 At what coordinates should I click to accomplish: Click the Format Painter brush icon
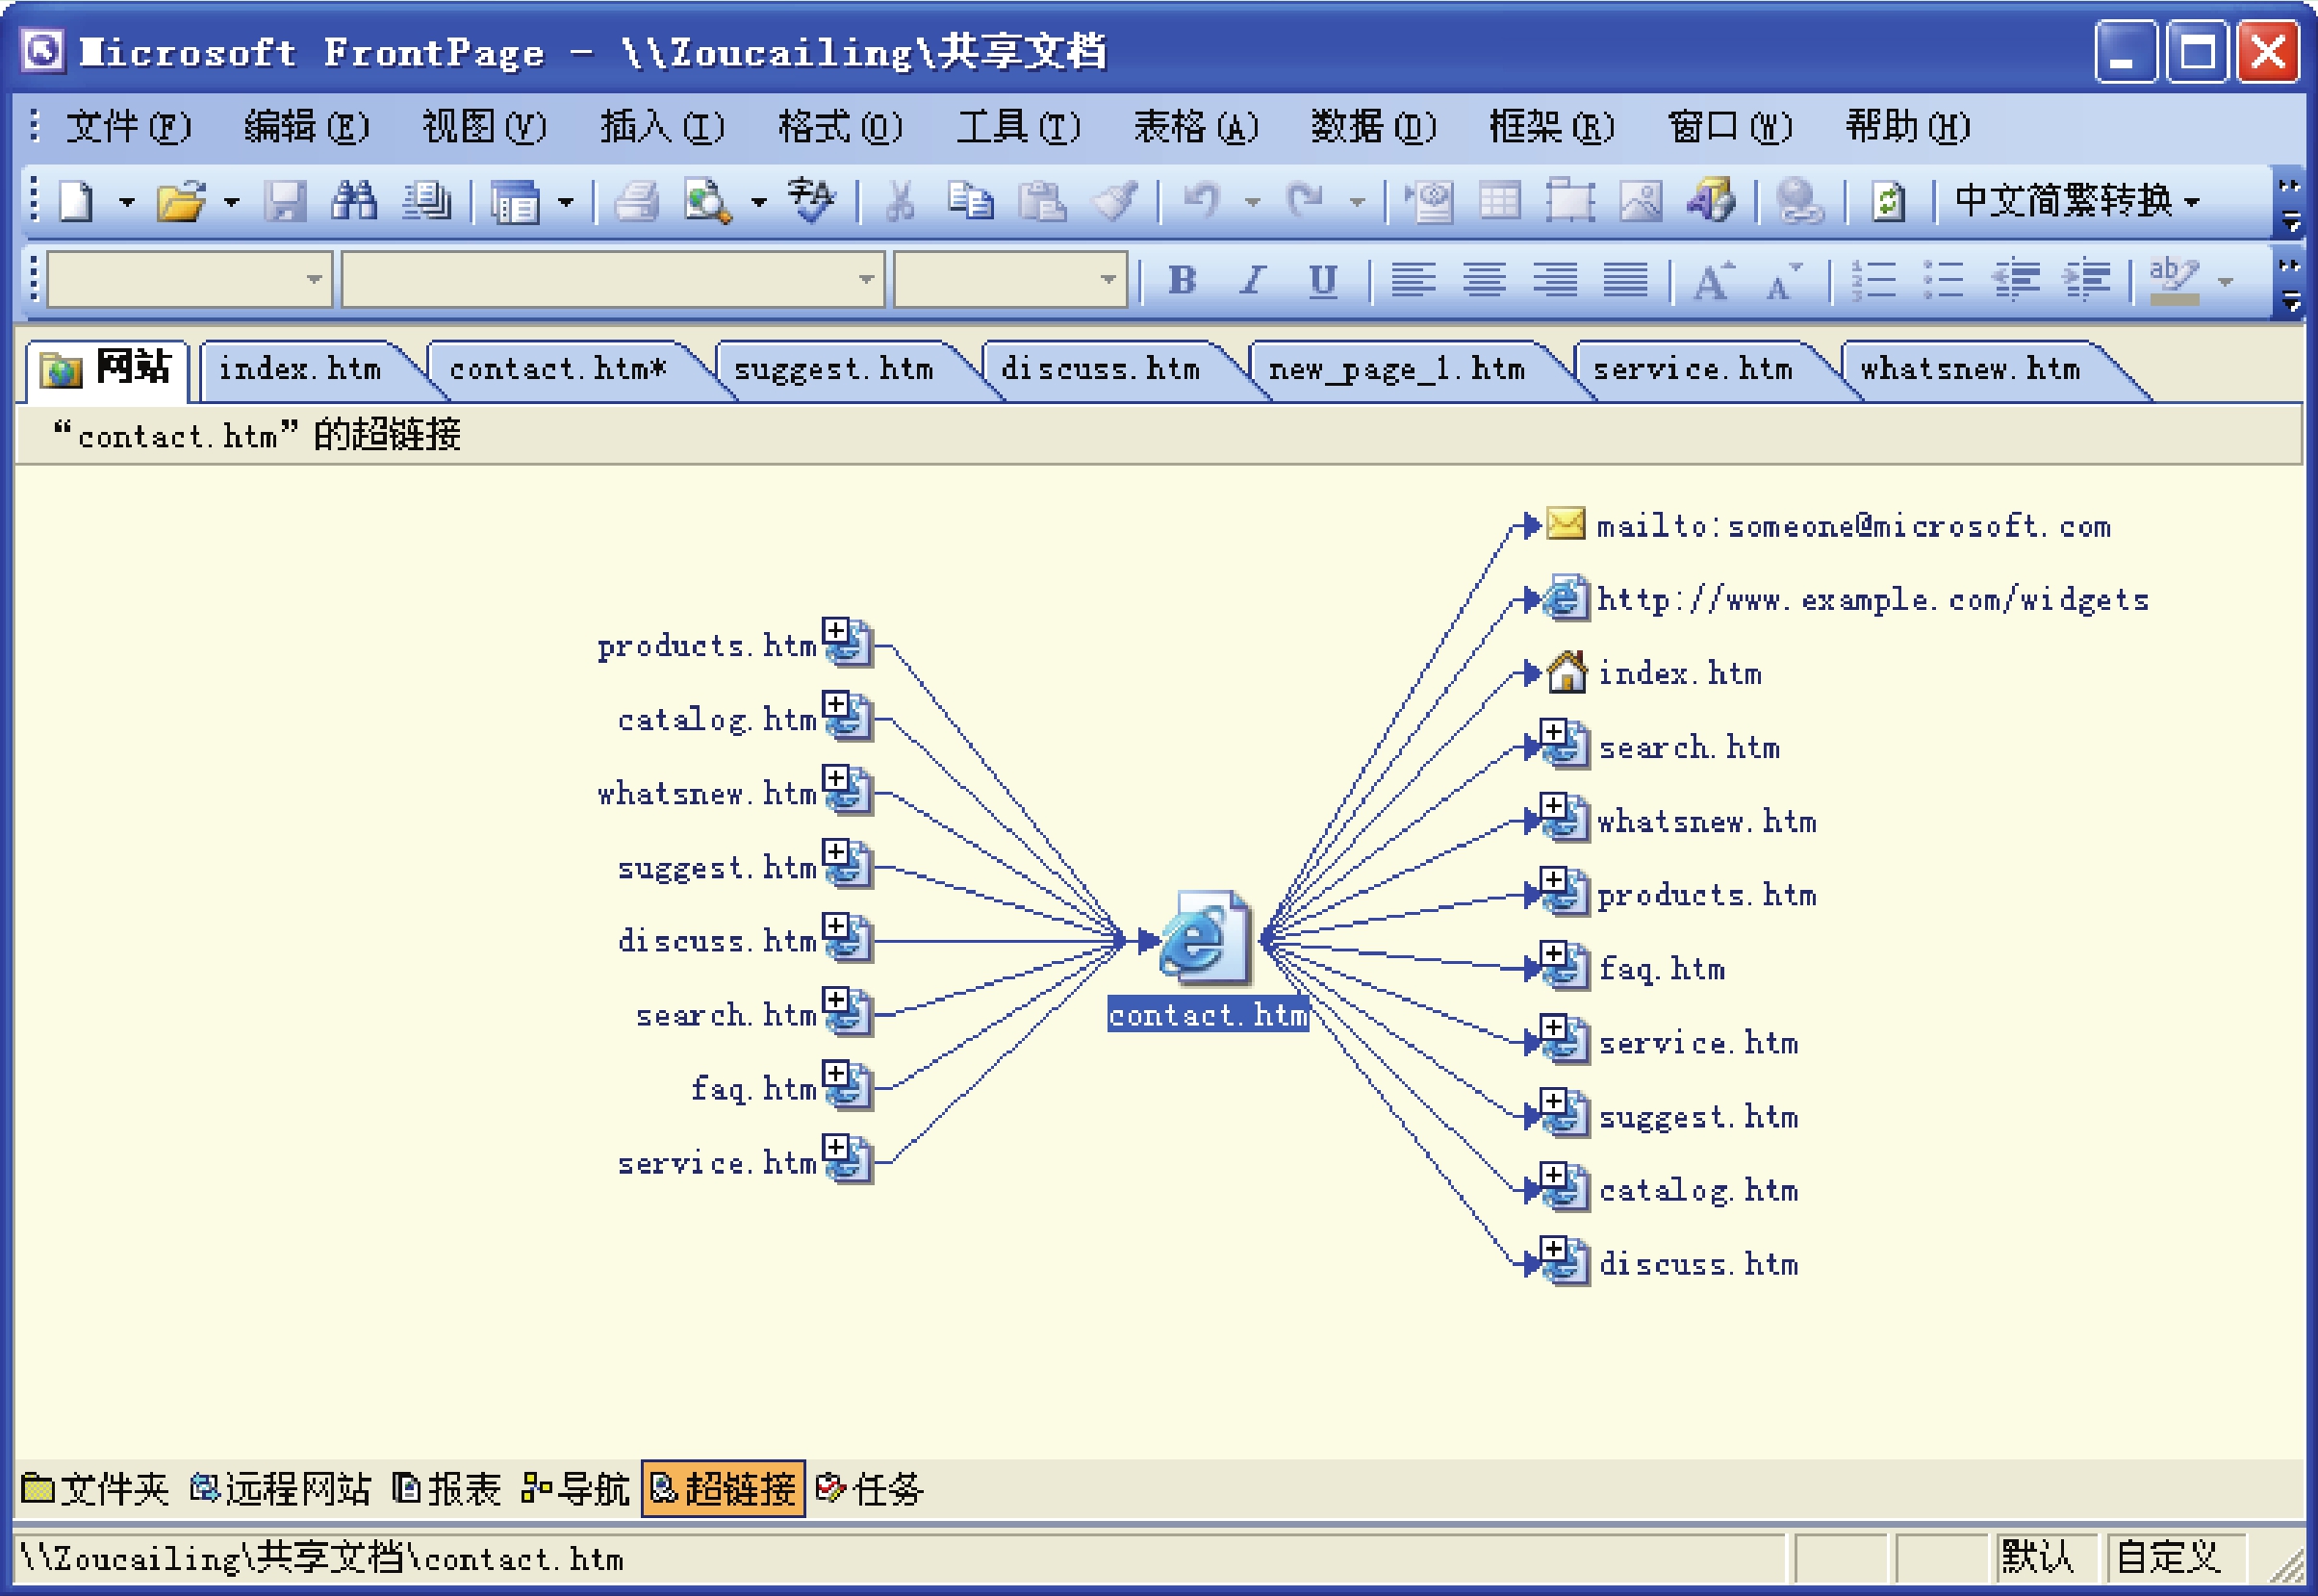click(x=1114, y=202)
